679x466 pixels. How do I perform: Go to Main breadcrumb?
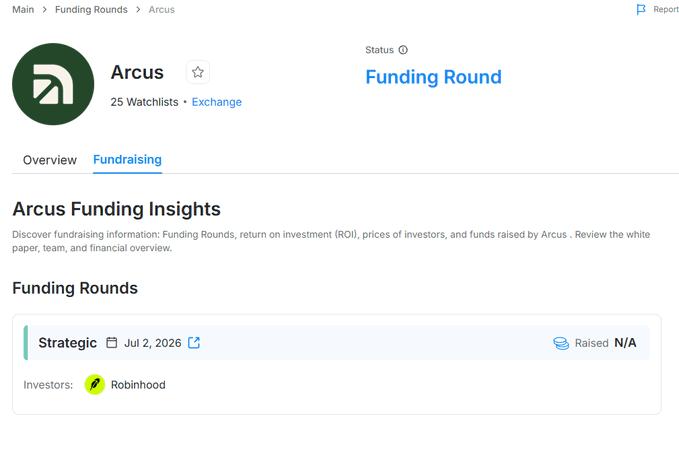[23, 10]
